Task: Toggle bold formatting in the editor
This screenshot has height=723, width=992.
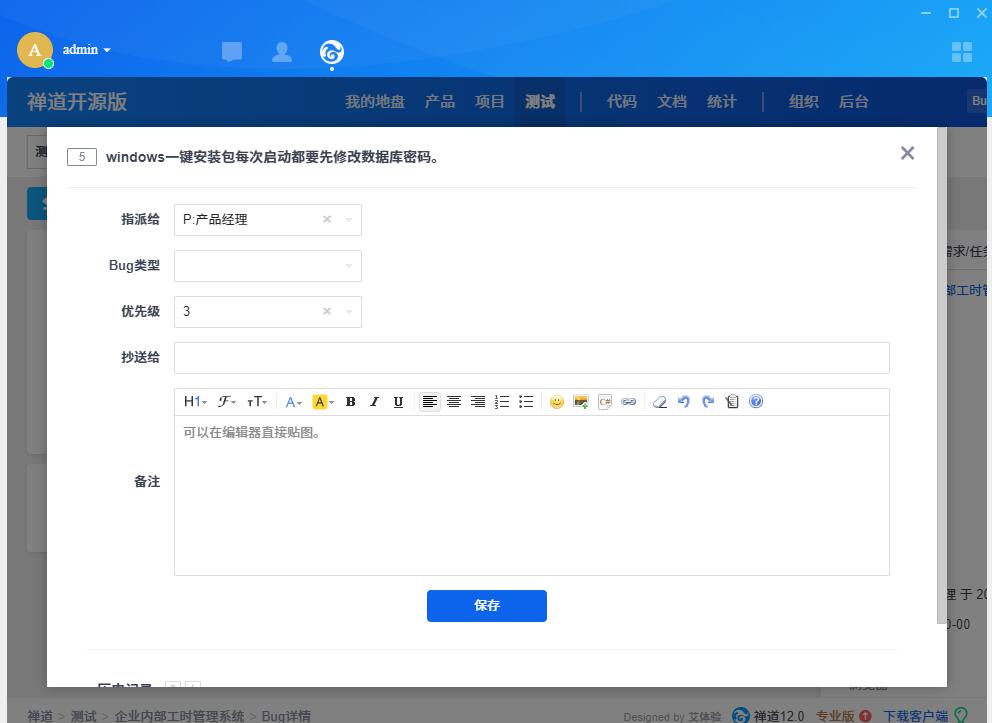Action: point(350,402)
